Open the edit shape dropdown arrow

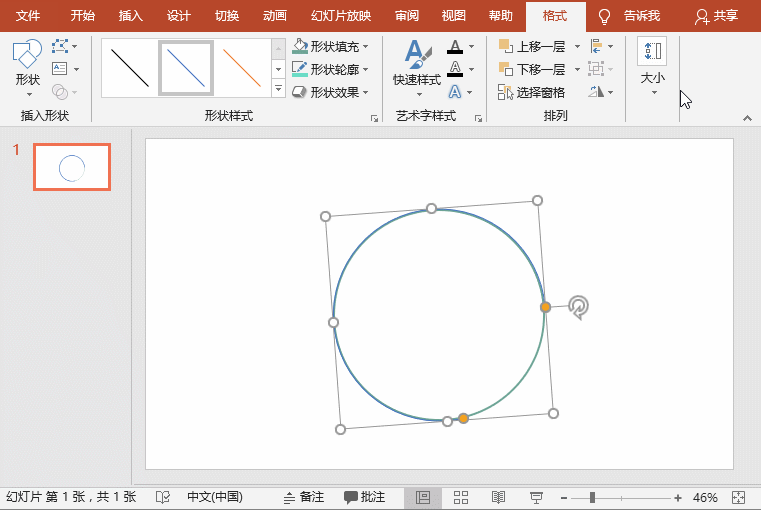click(x=75, y=47)
